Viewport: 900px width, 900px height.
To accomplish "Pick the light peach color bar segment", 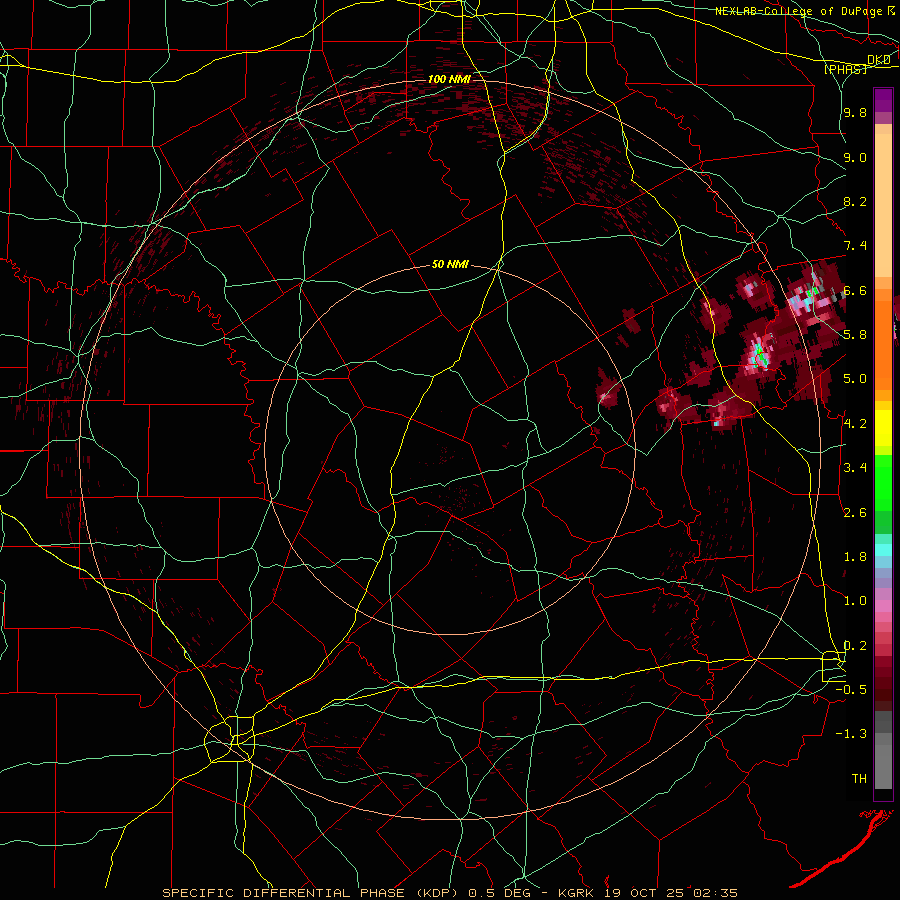I will (x=883, y=205).
